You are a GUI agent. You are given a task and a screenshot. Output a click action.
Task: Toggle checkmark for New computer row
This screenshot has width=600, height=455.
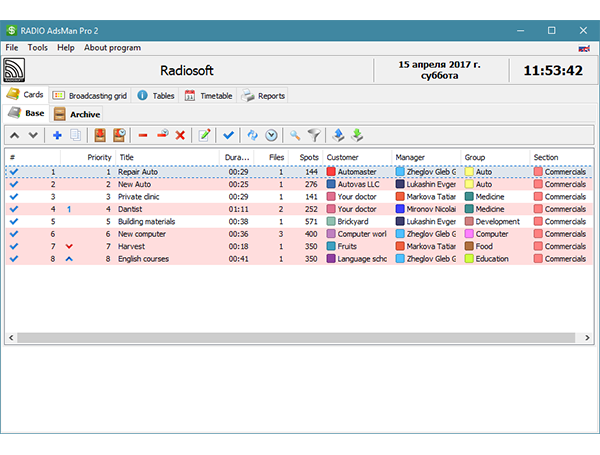[14, 234]
